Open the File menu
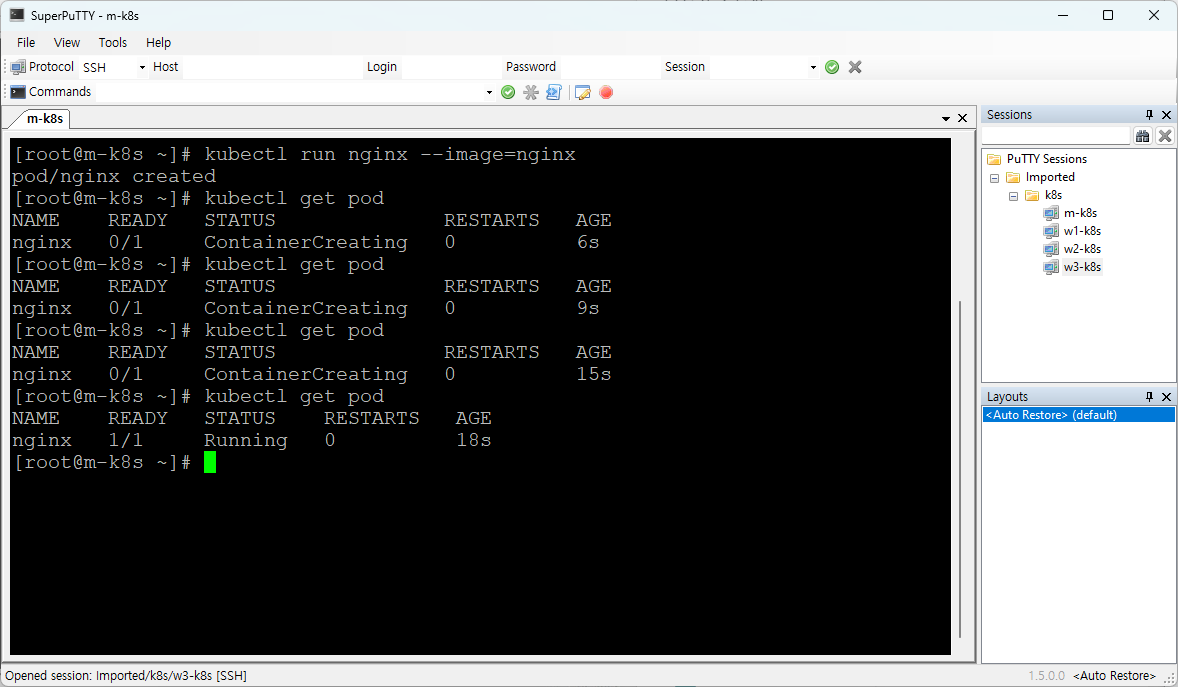This screenshot has width=1178, height=687. [x=26, y=43]
